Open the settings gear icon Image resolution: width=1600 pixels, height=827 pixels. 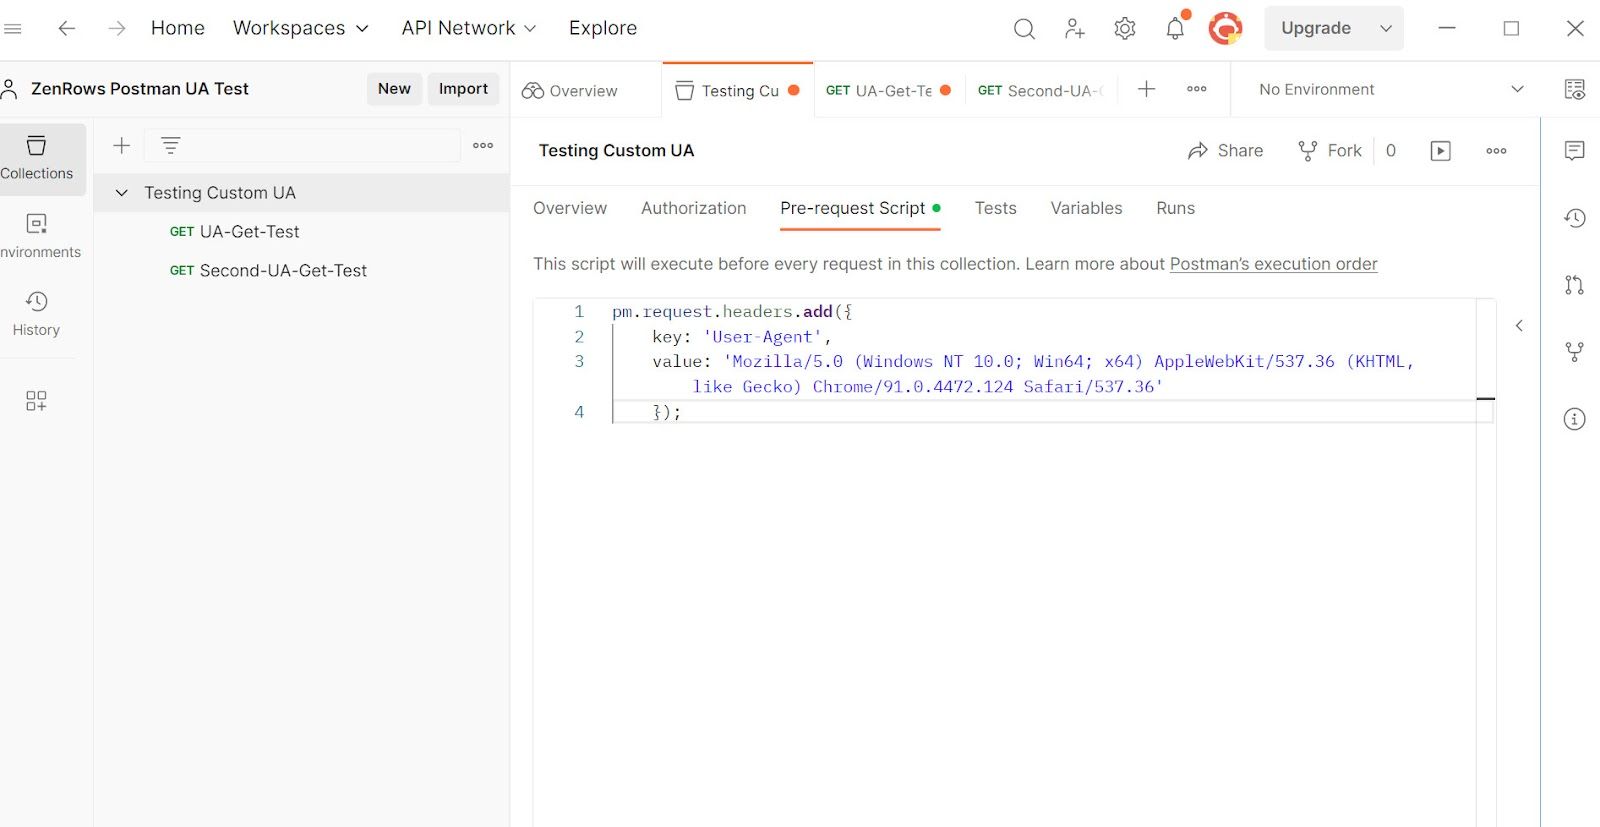pyautogui.click(x=1125, y=29)
